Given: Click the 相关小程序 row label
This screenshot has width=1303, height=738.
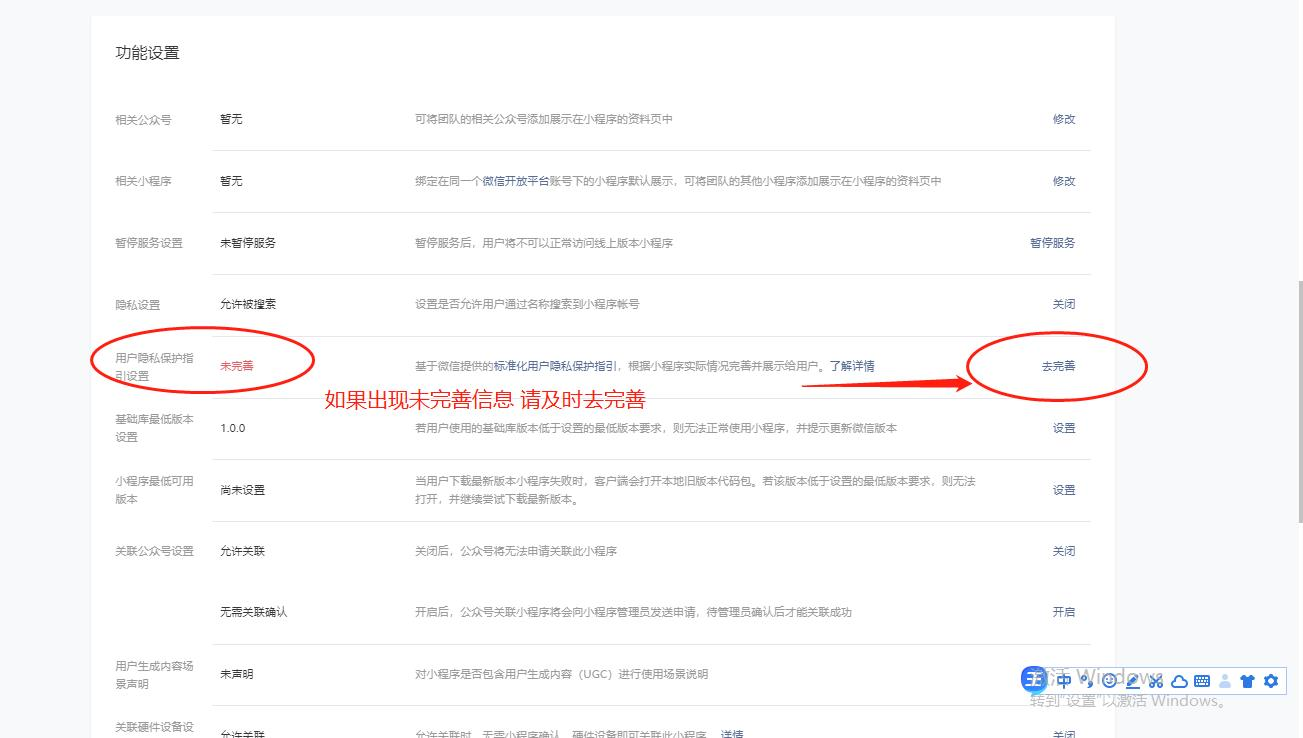Looking at the screenshot, I should click(143, 182).
